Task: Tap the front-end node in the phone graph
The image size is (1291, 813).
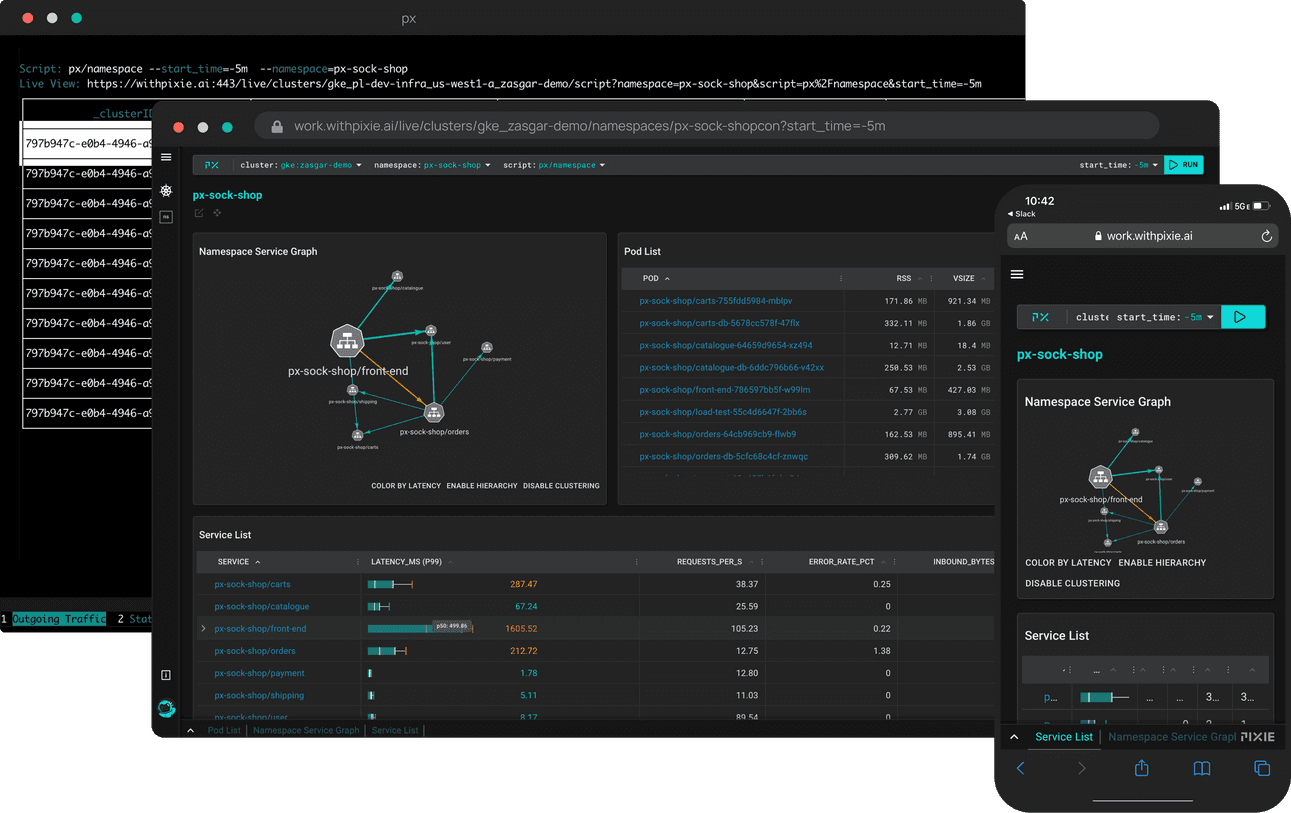Action: (x=1101, y=478)
